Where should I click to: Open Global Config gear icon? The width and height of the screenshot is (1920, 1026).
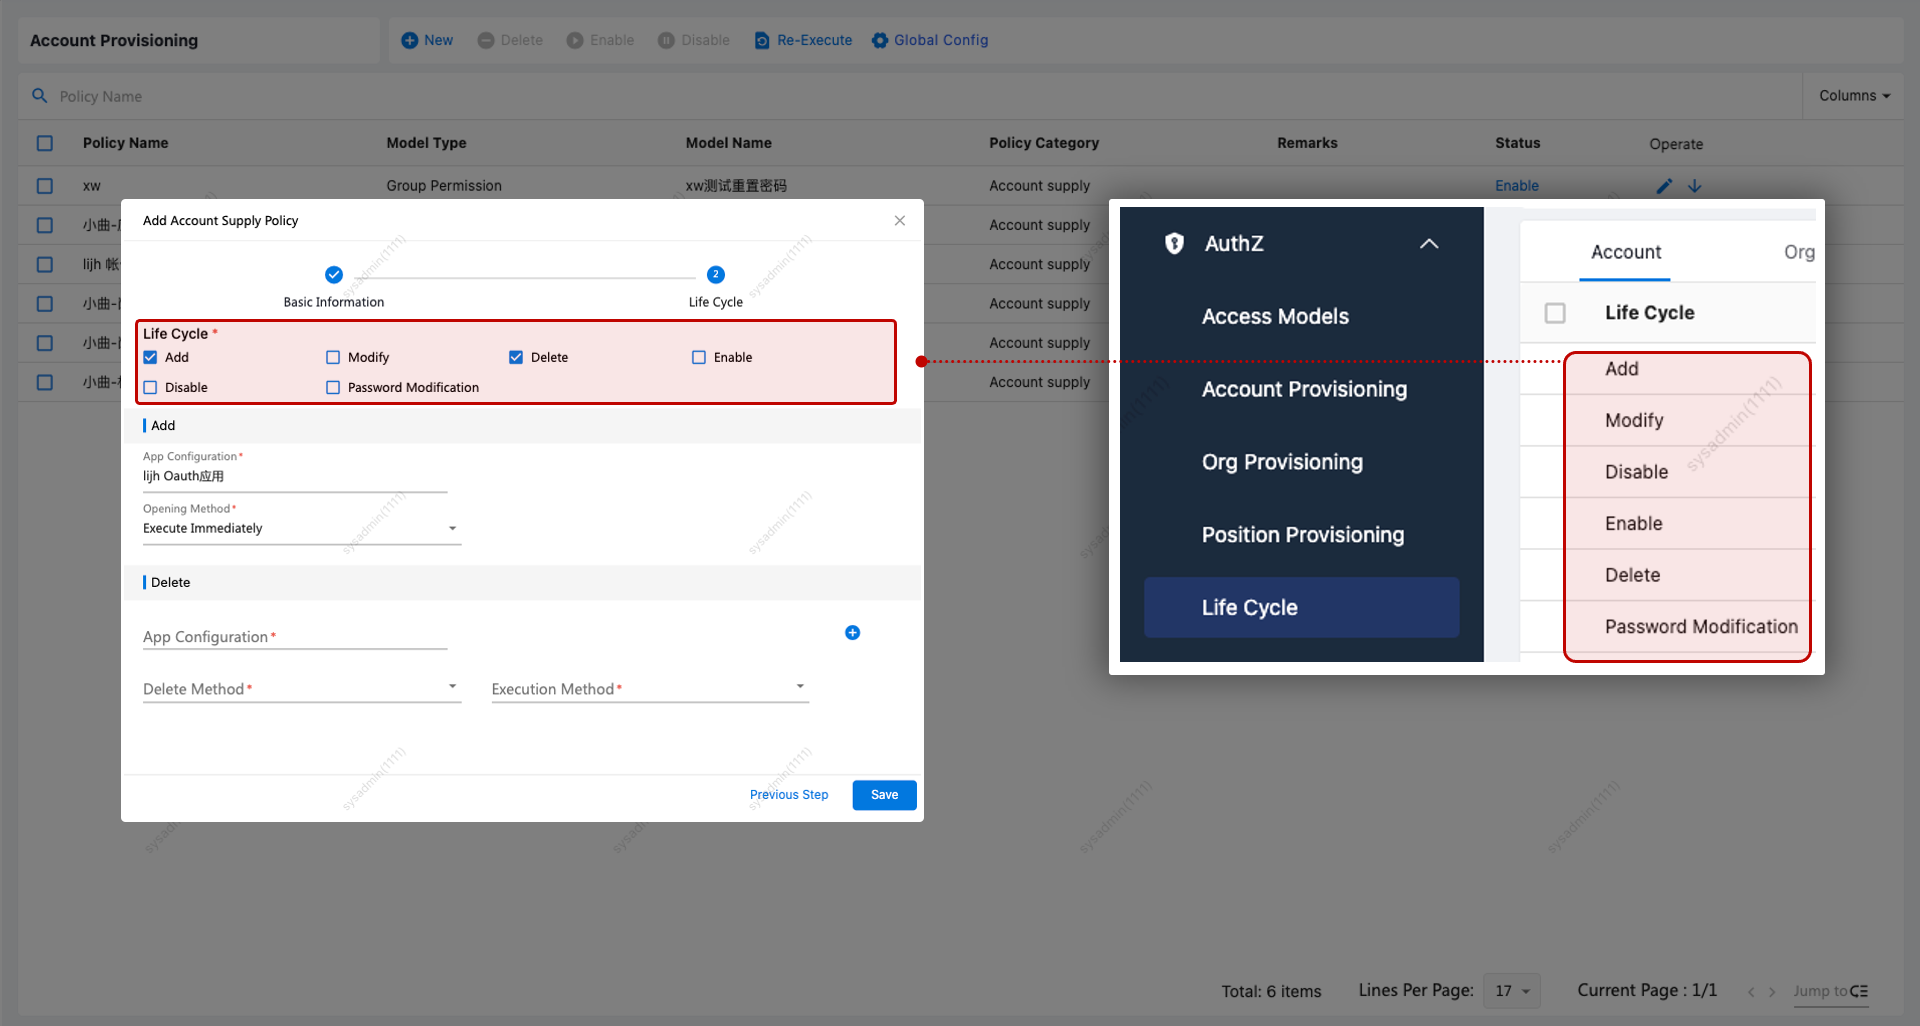[x=880, y=40]
